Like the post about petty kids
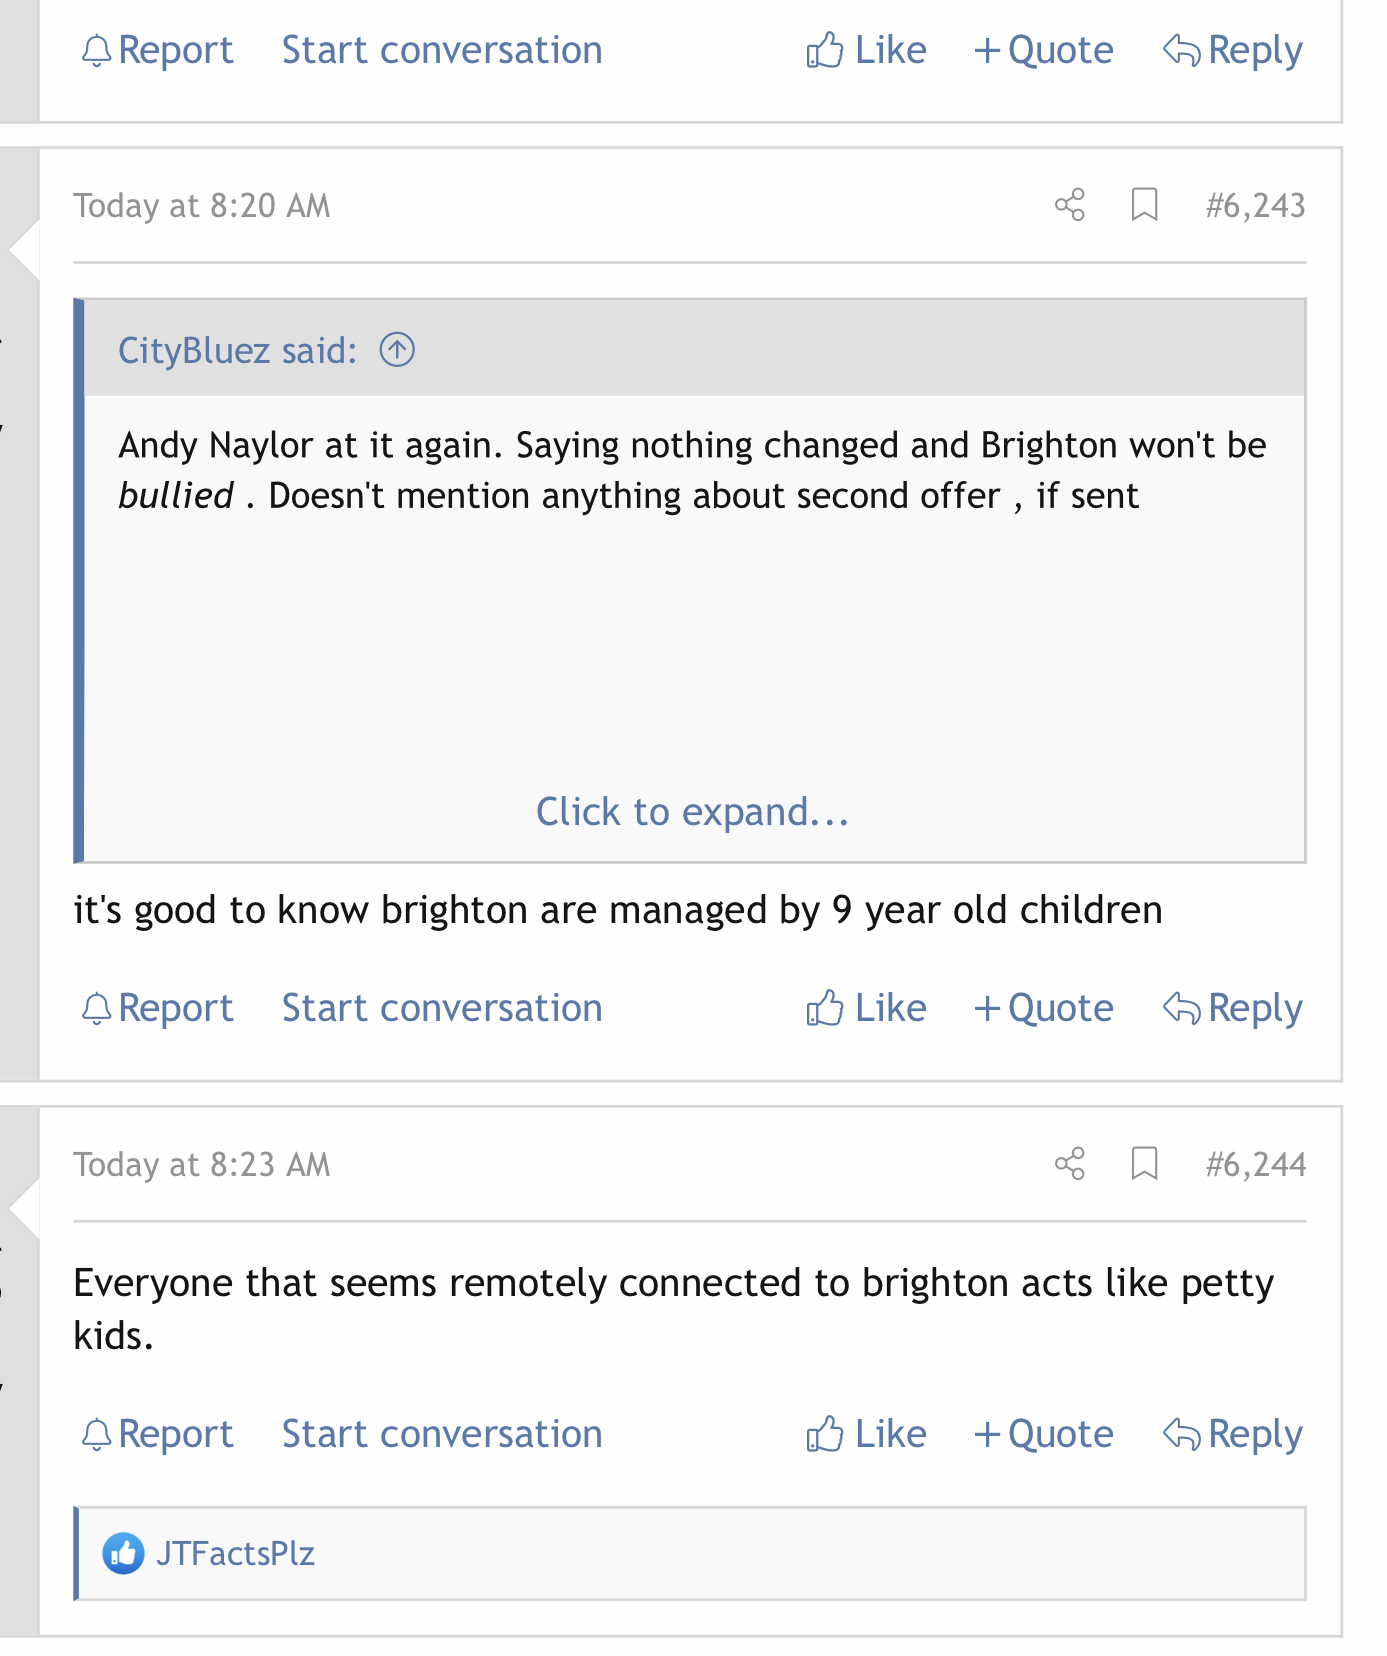This screenshot has width=1387, height=1656. (866, 1434)
